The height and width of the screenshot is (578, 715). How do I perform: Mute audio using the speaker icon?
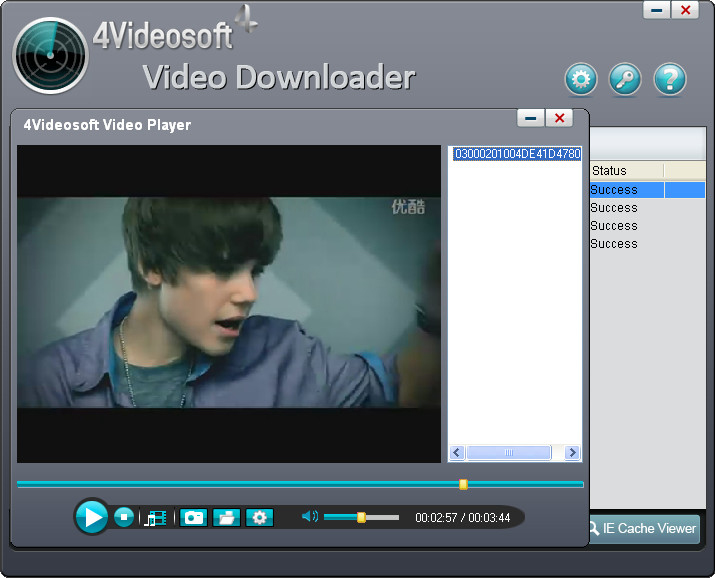click(x=309, y=517)
